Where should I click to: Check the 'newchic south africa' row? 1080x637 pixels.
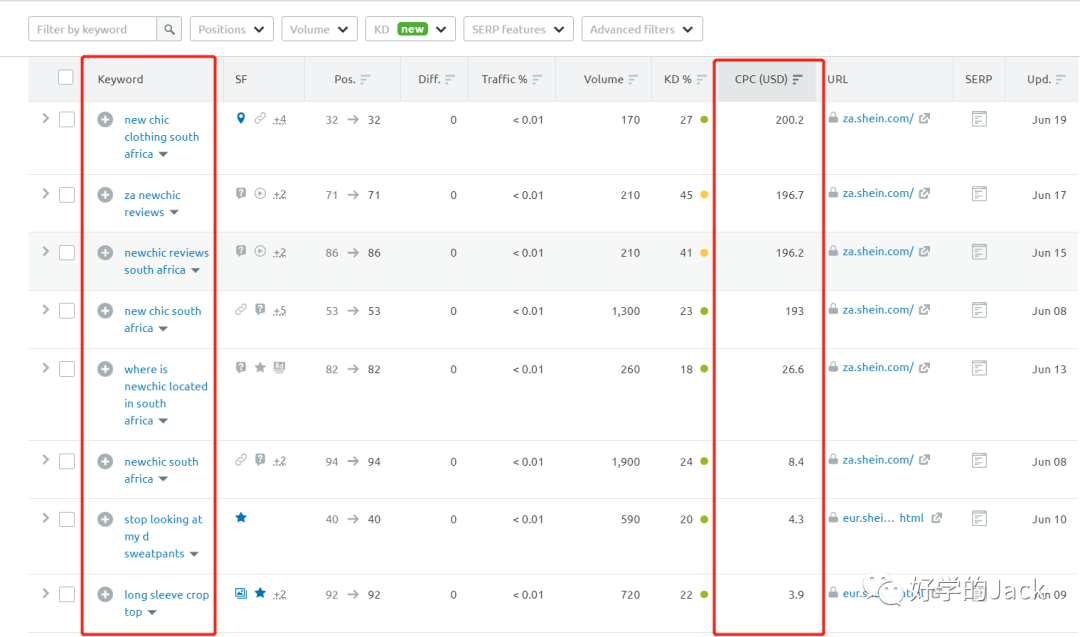coord(67,461)
